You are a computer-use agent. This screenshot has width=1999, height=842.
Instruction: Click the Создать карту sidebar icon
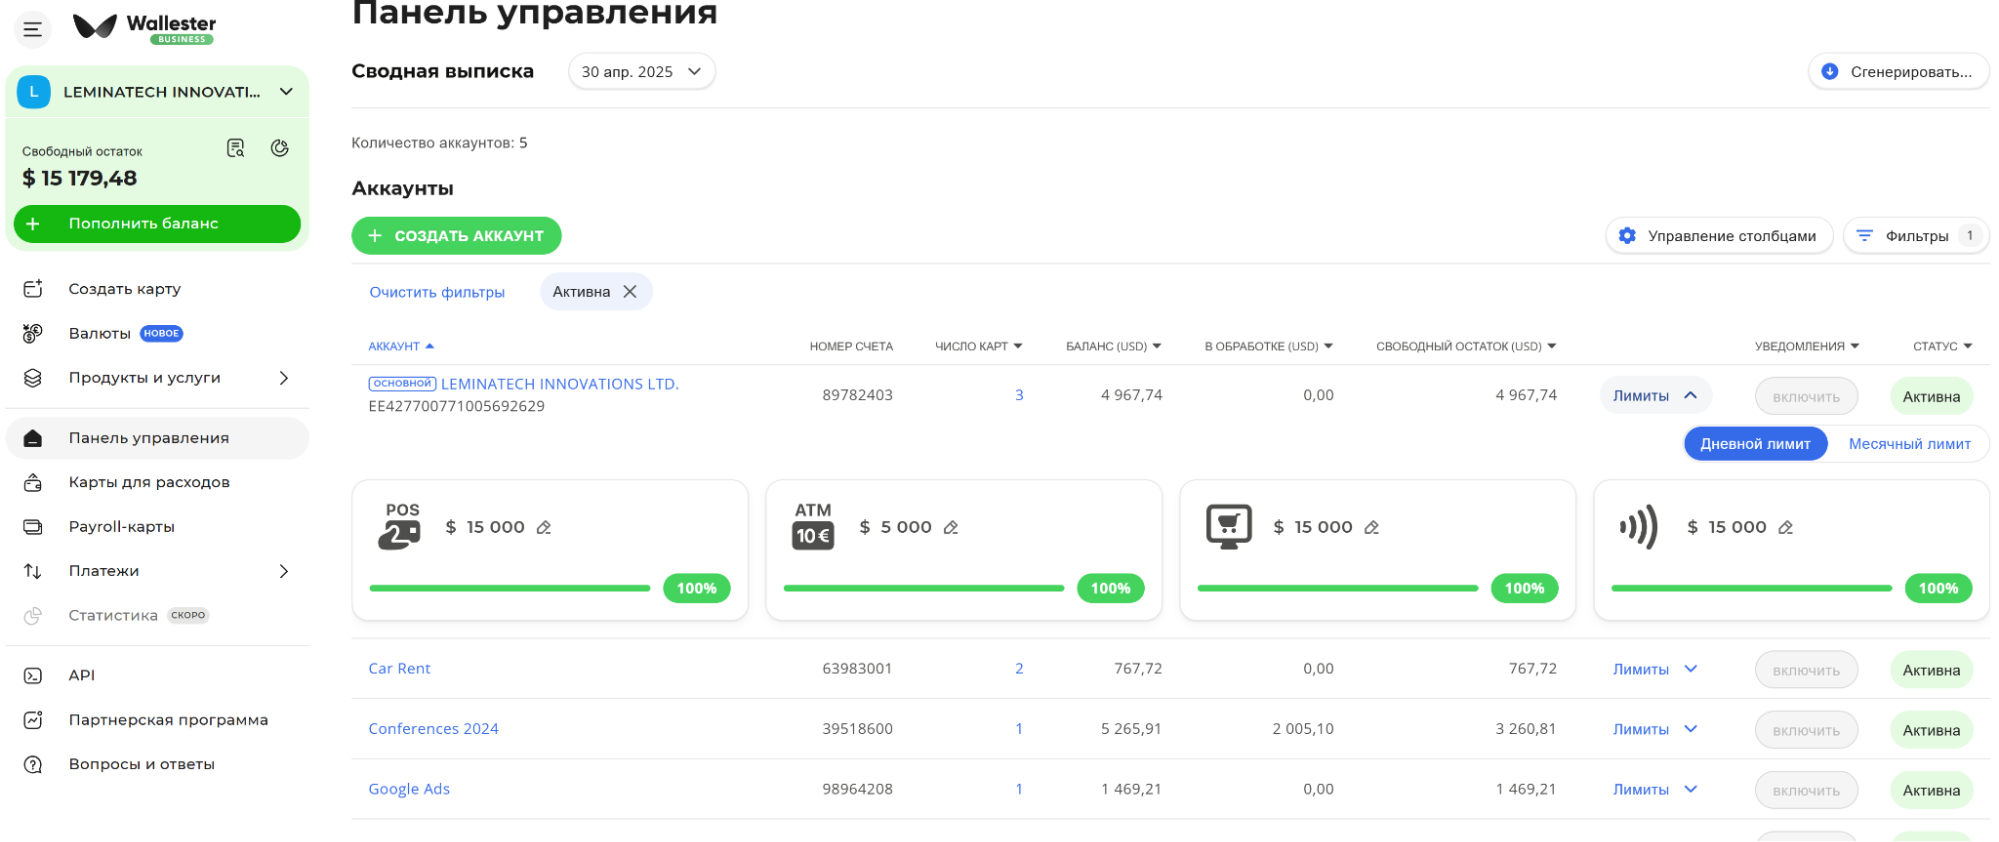tap(33, 289)
